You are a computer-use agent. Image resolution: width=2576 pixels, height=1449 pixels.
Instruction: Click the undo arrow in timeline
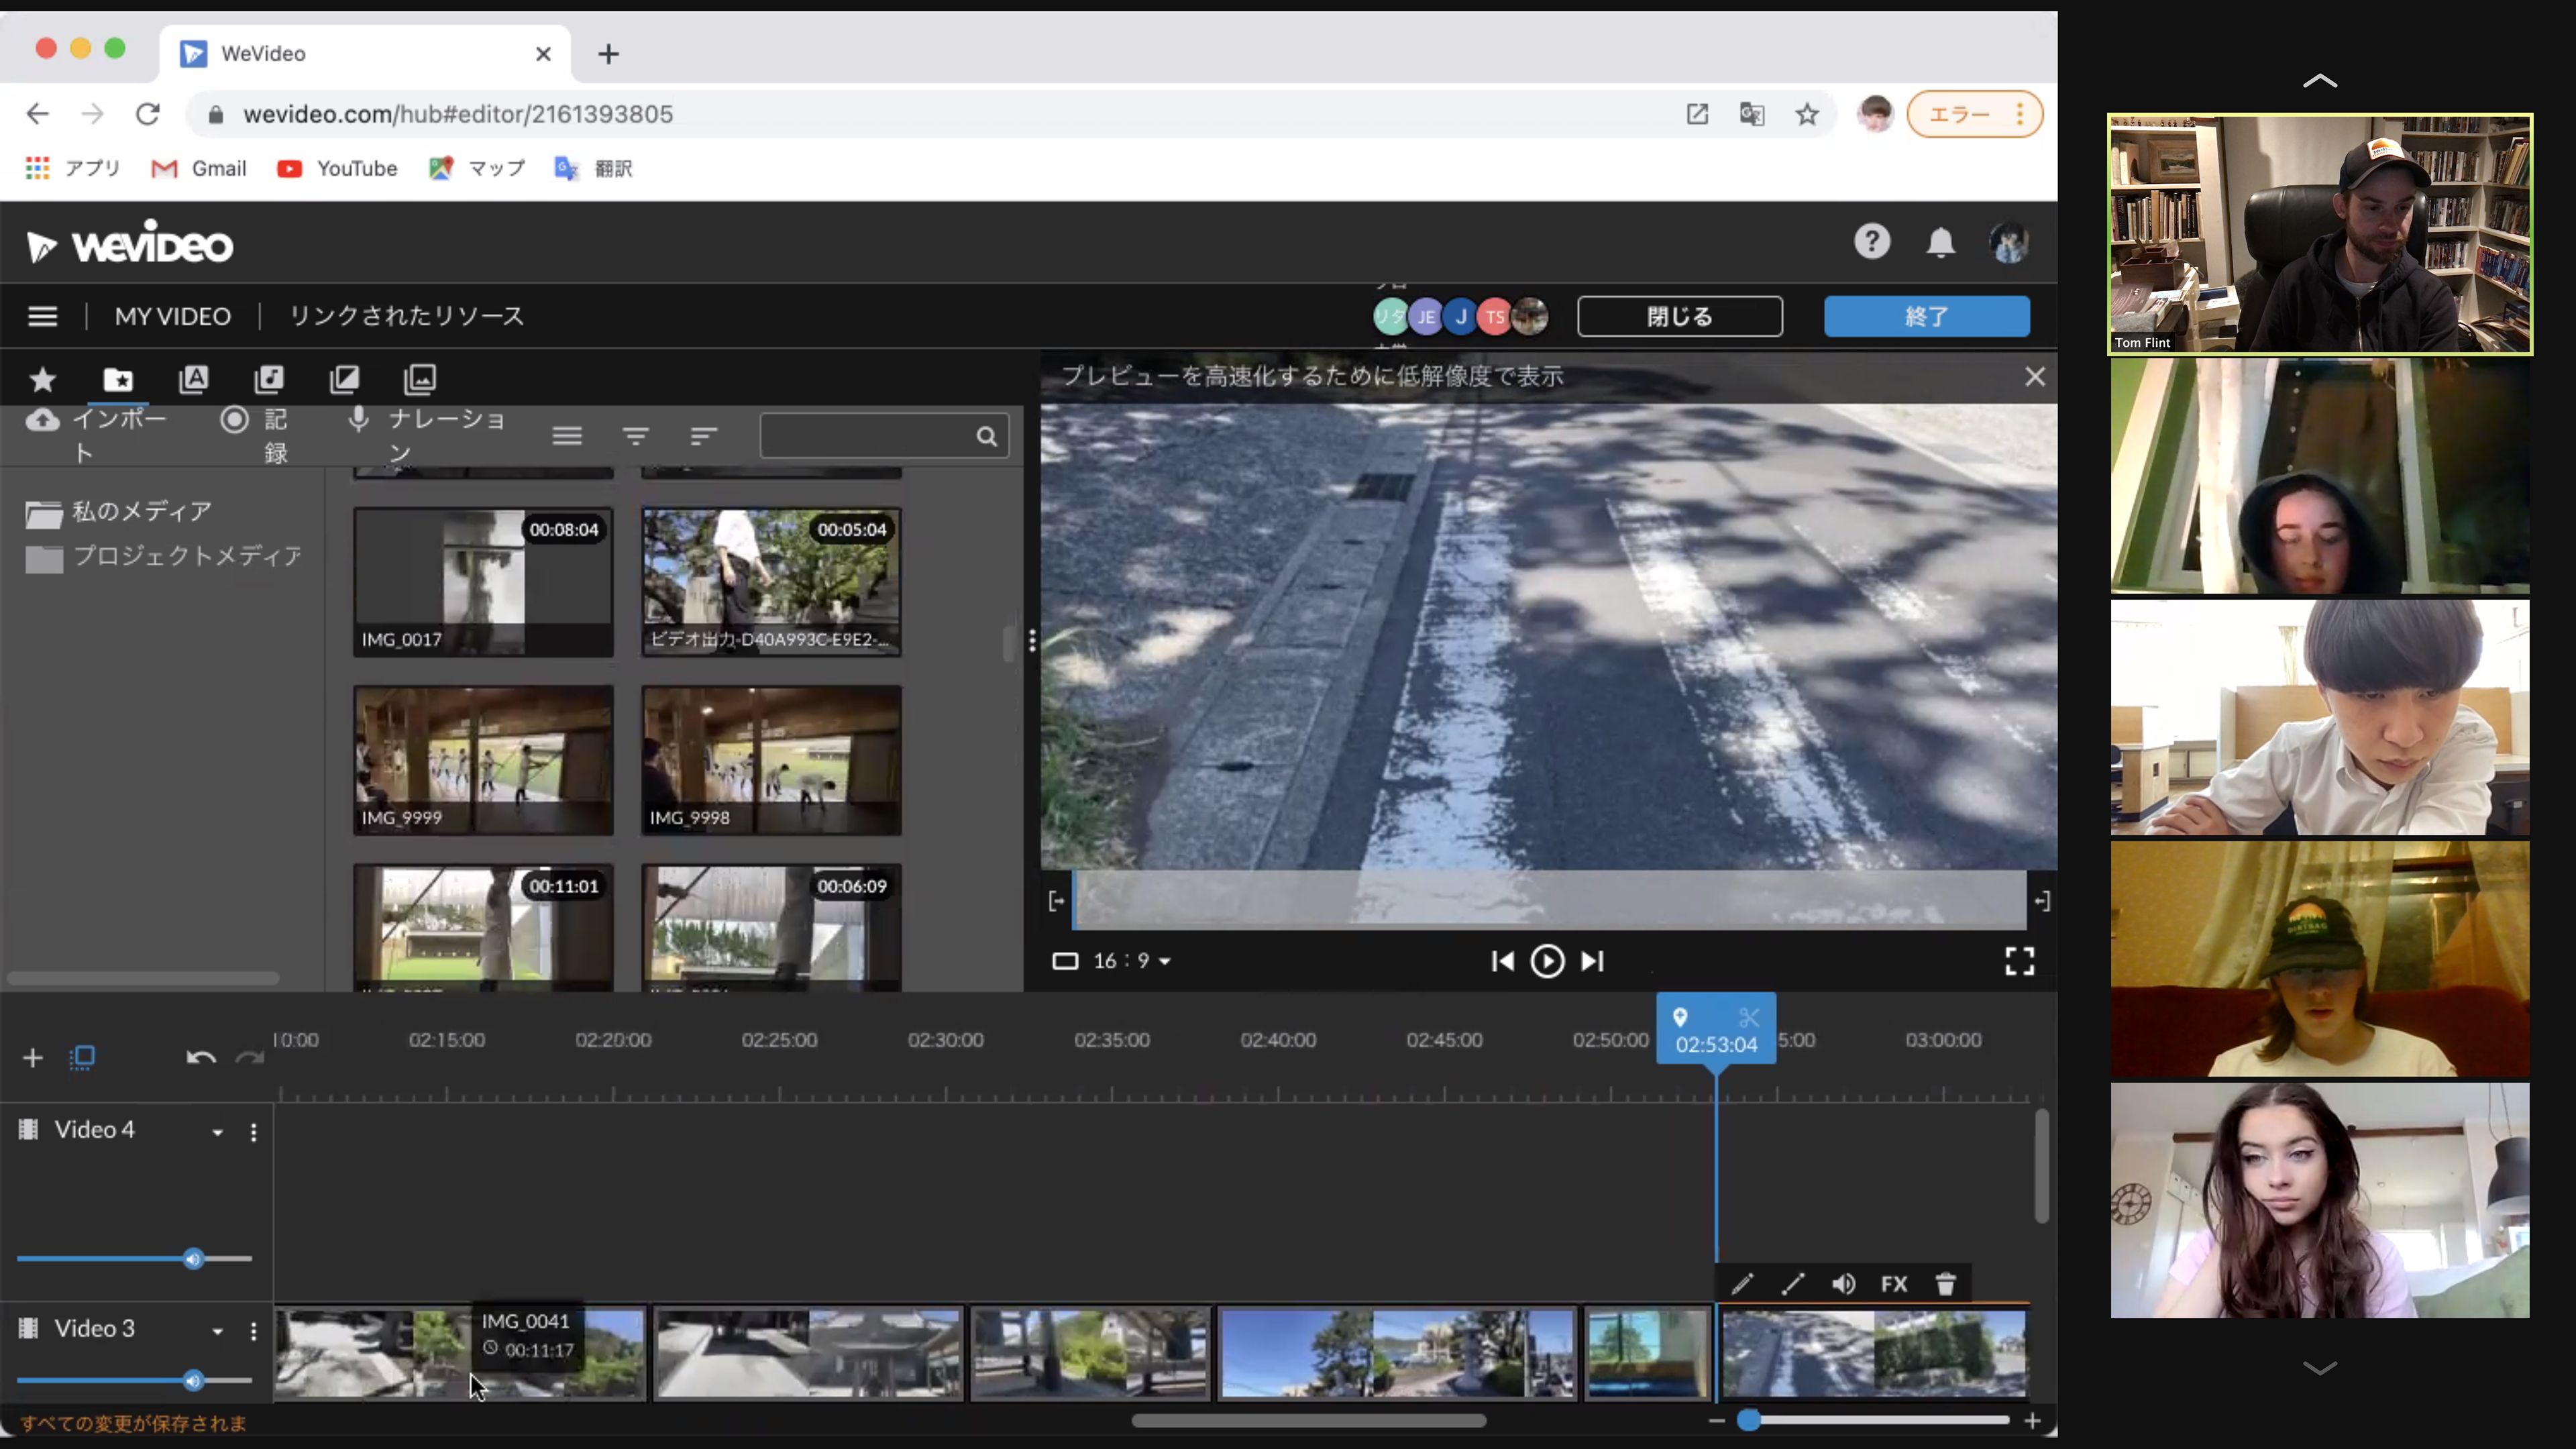(200, 1058)
